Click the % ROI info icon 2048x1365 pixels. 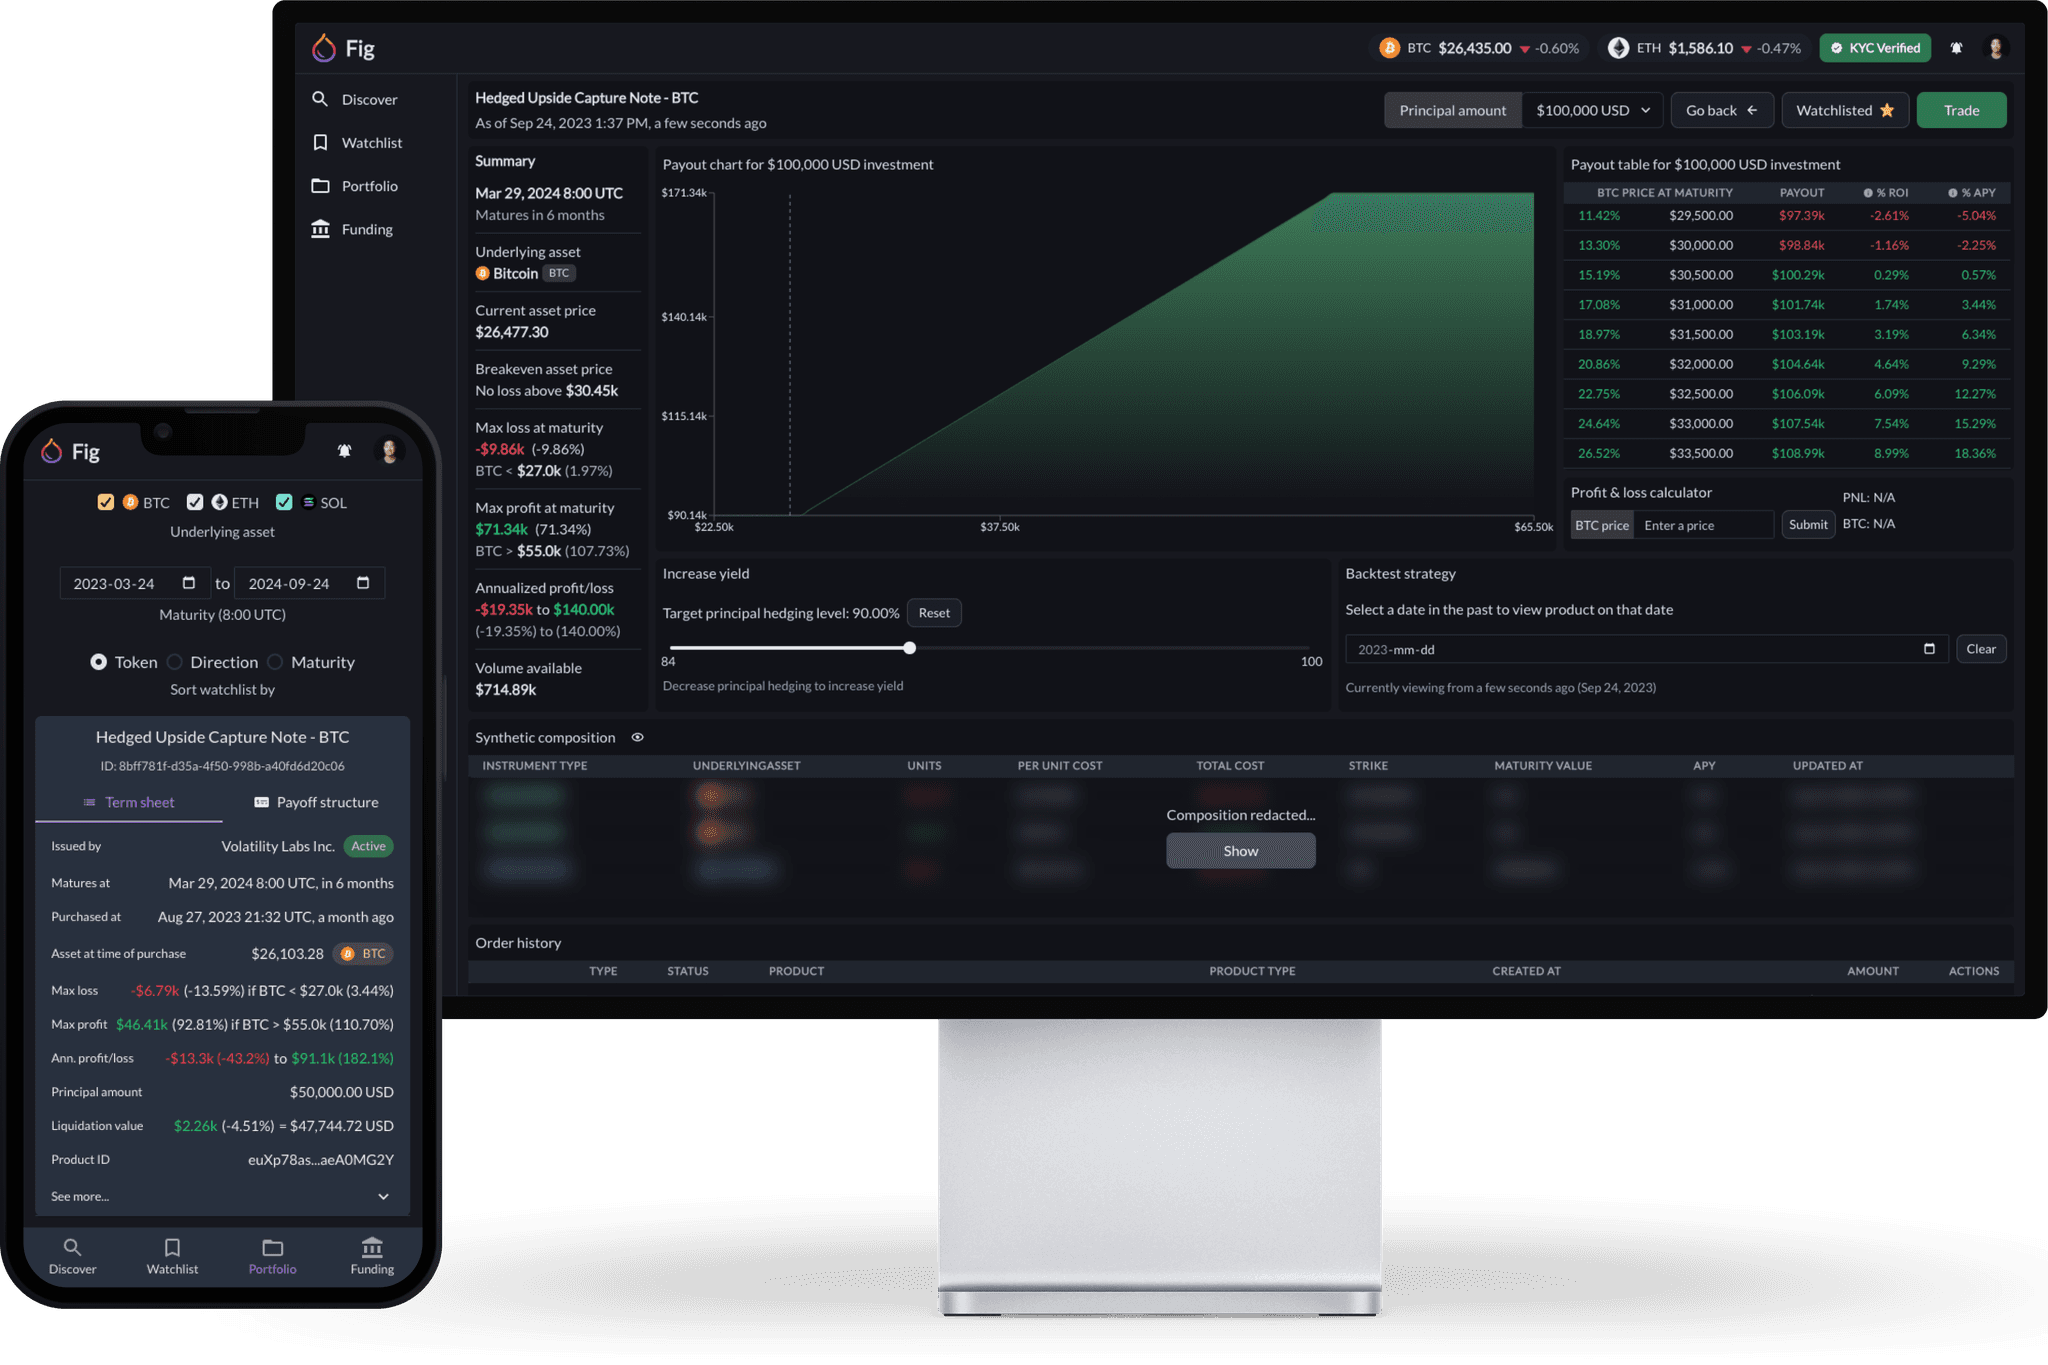[x=1868, y=193]
